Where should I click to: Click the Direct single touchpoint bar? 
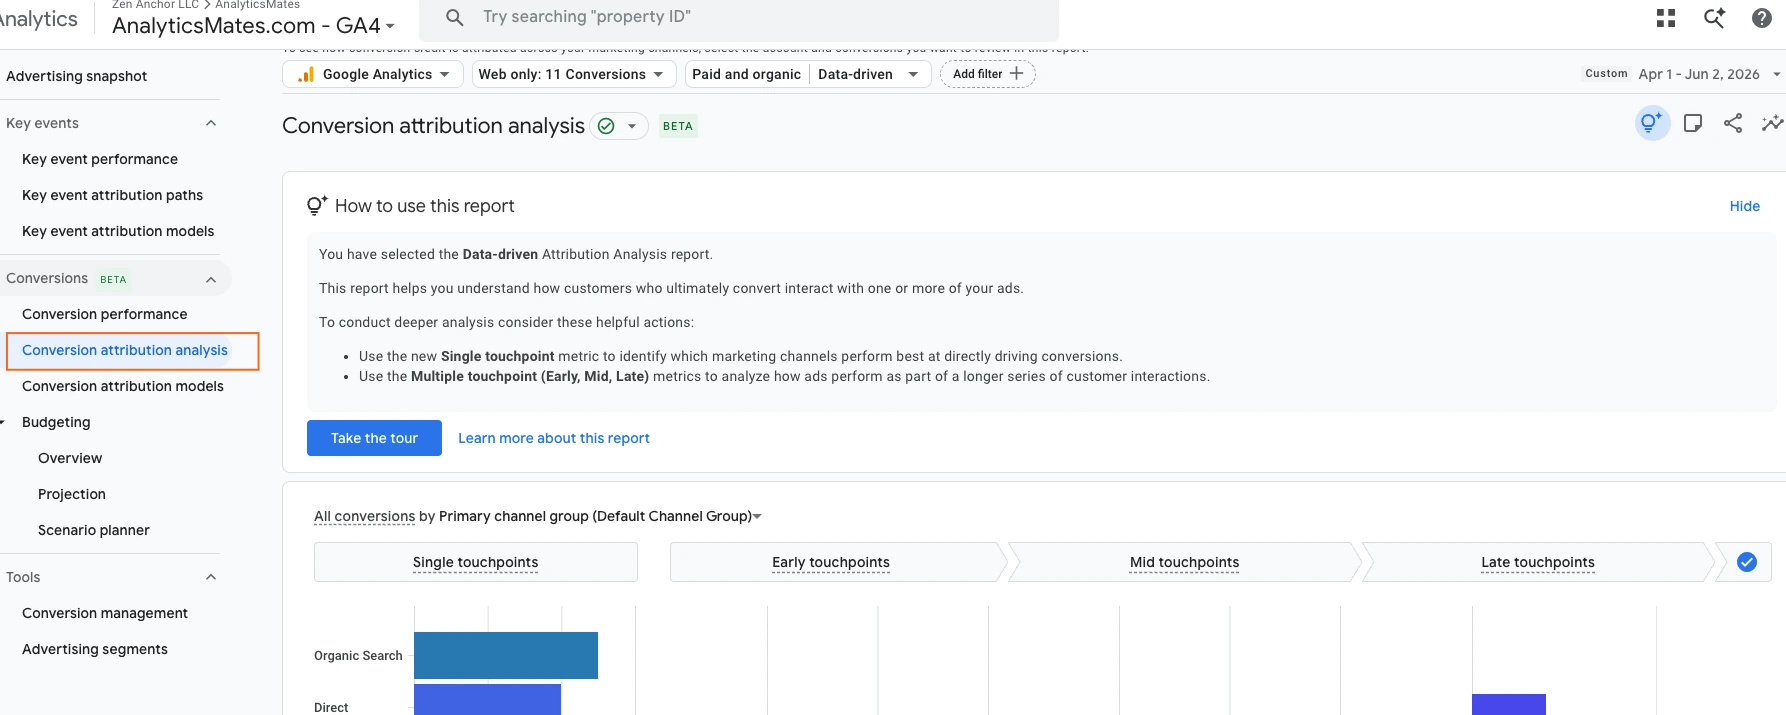(x=487, y=700)
